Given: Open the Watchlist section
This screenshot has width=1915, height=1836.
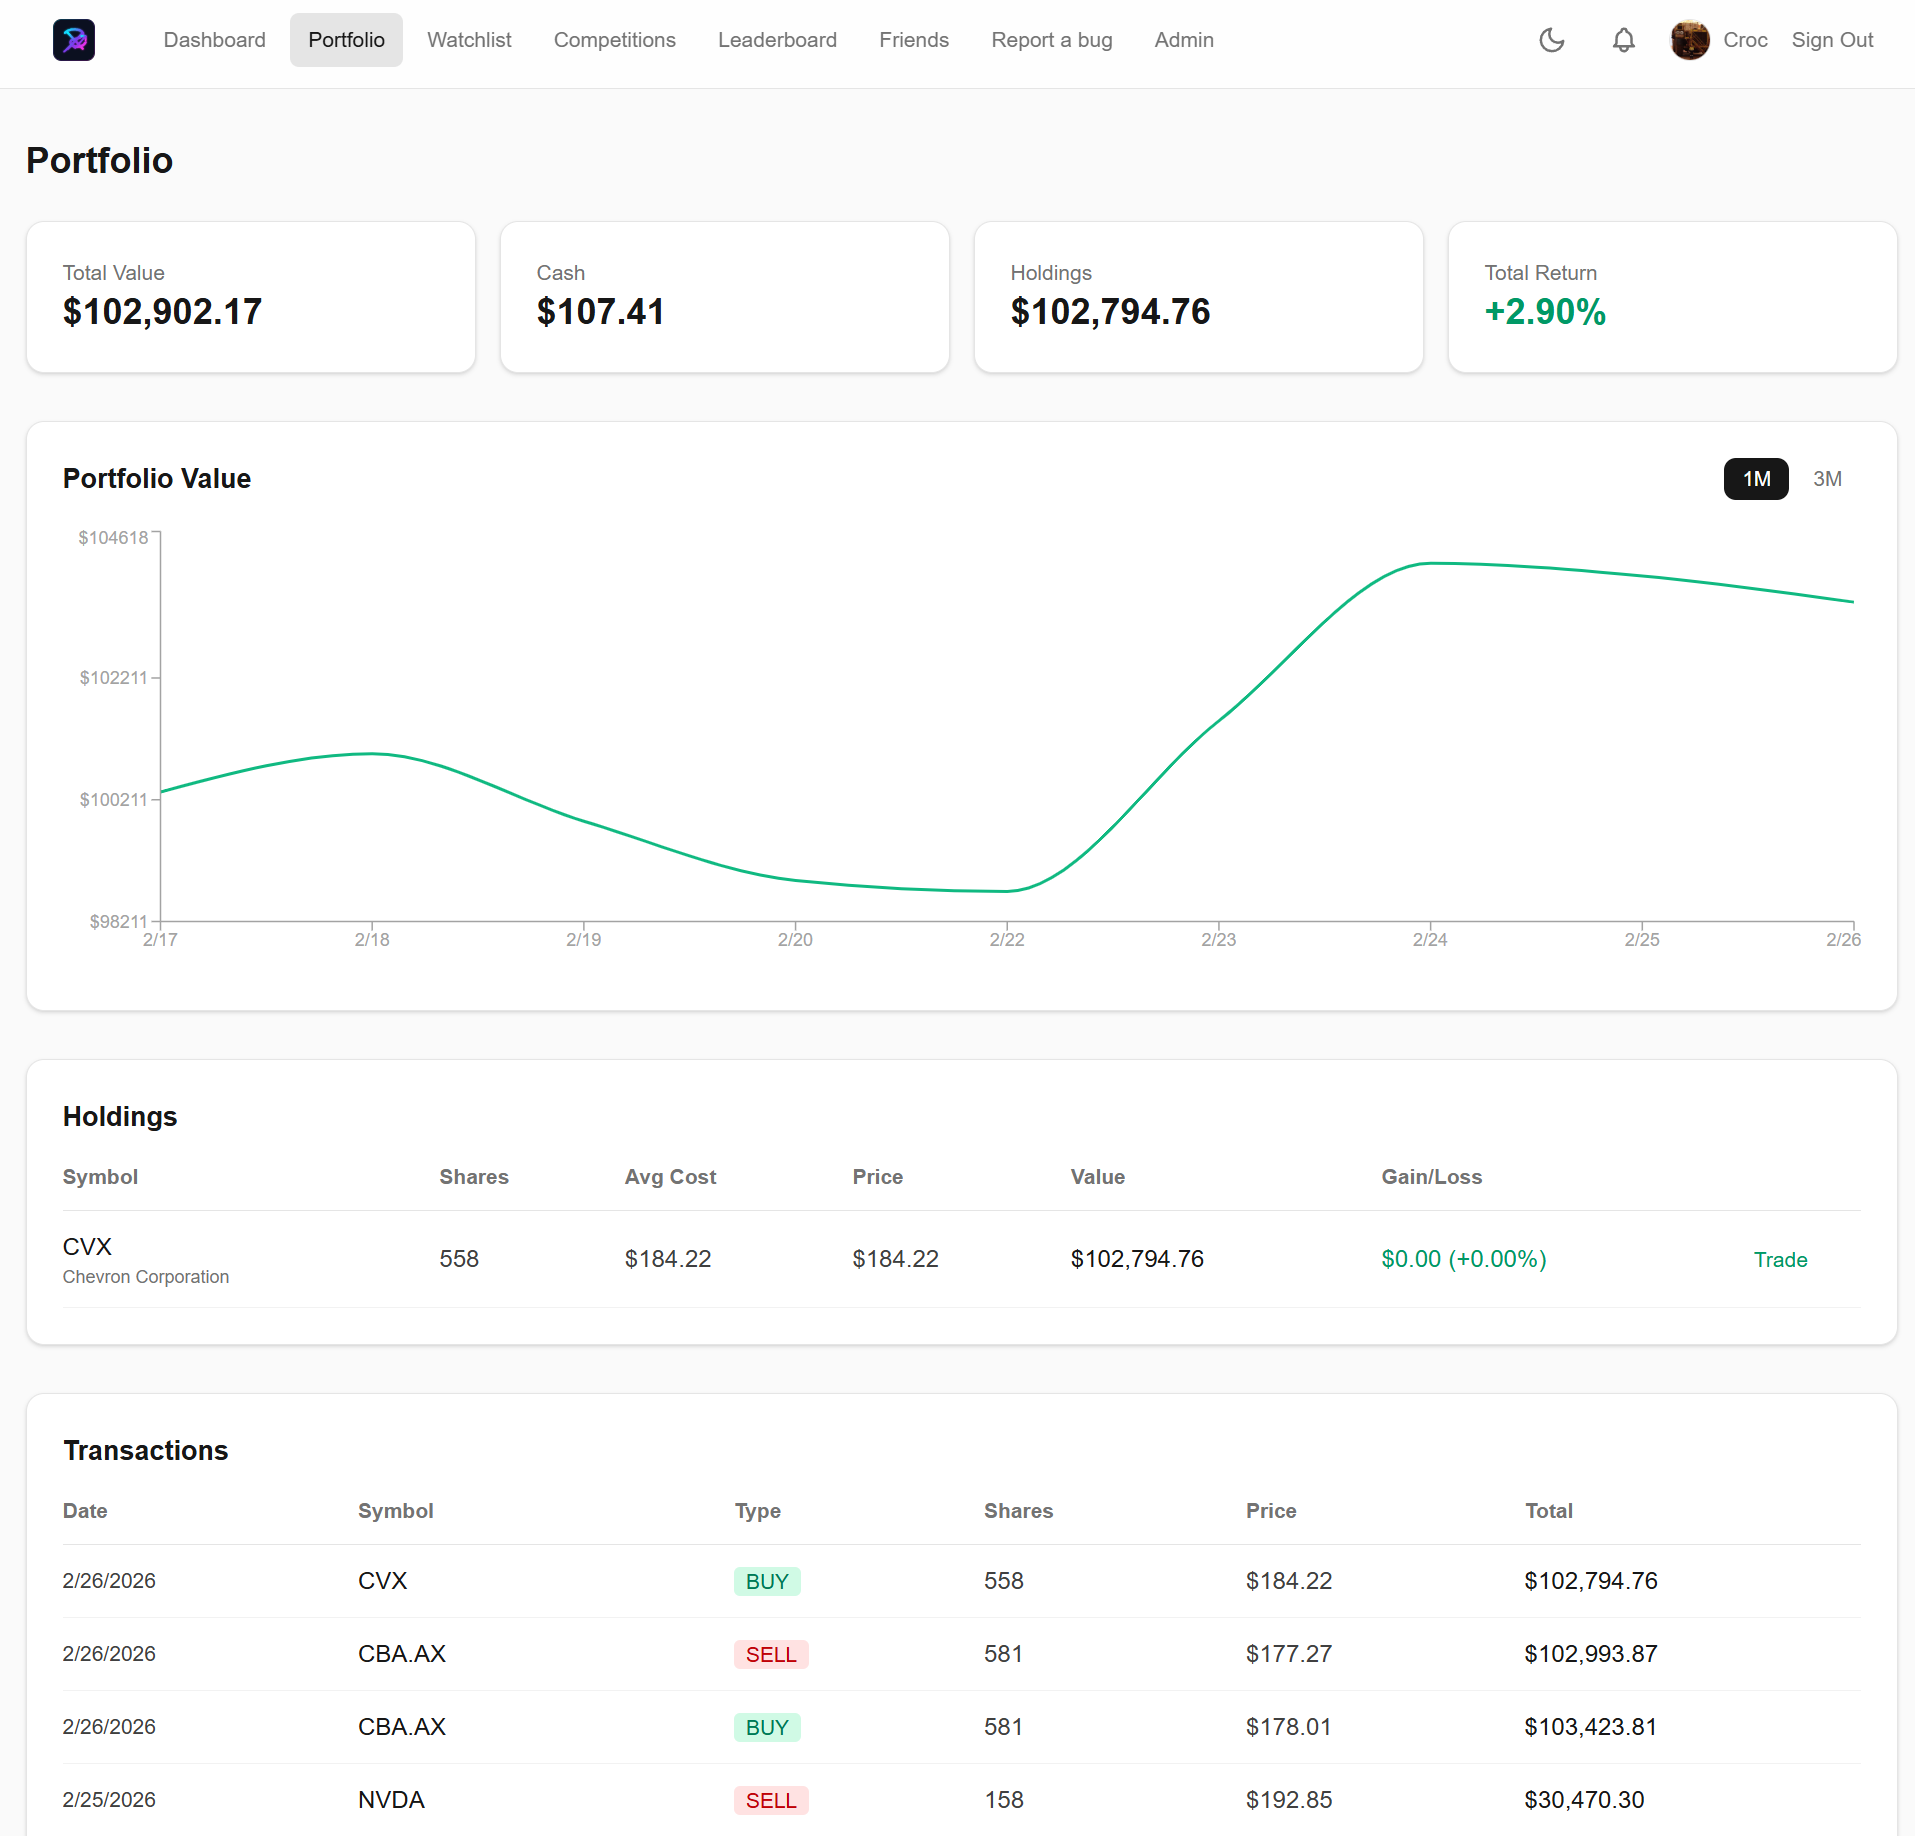Looking at the screenshot, I should click(x=468, y=40).
